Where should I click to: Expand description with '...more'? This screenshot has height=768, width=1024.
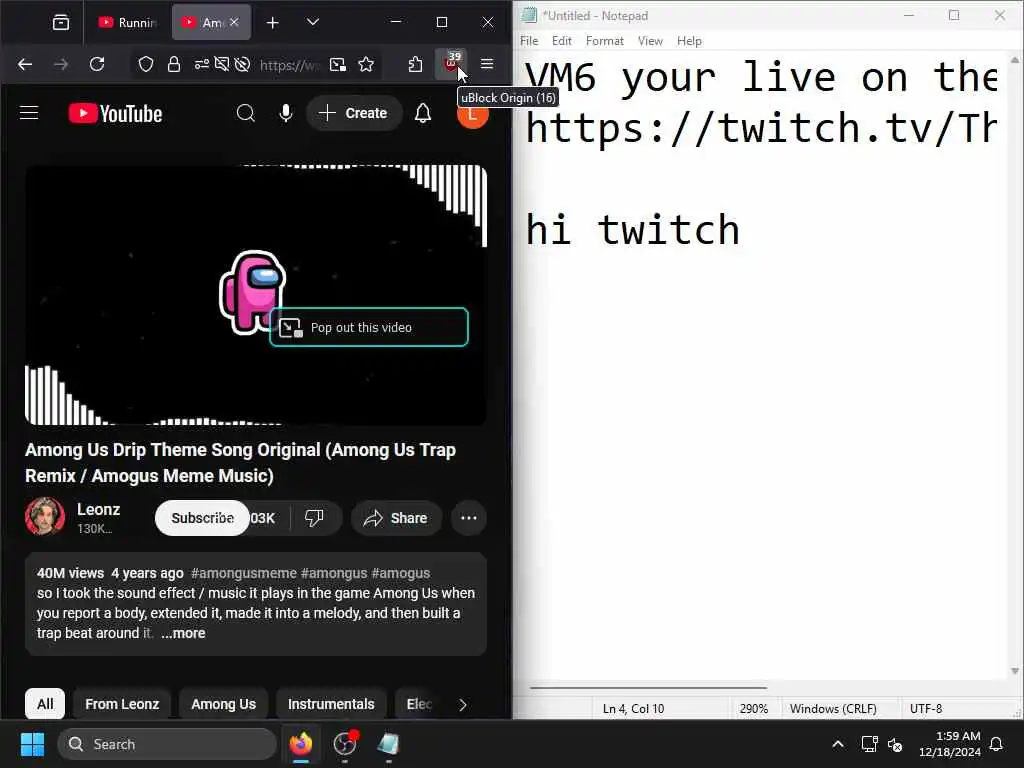(x=184, y=633)
